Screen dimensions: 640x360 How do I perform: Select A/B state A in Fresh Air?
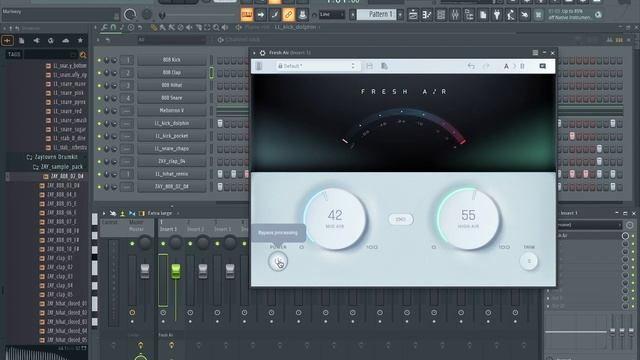pos(506,66)
